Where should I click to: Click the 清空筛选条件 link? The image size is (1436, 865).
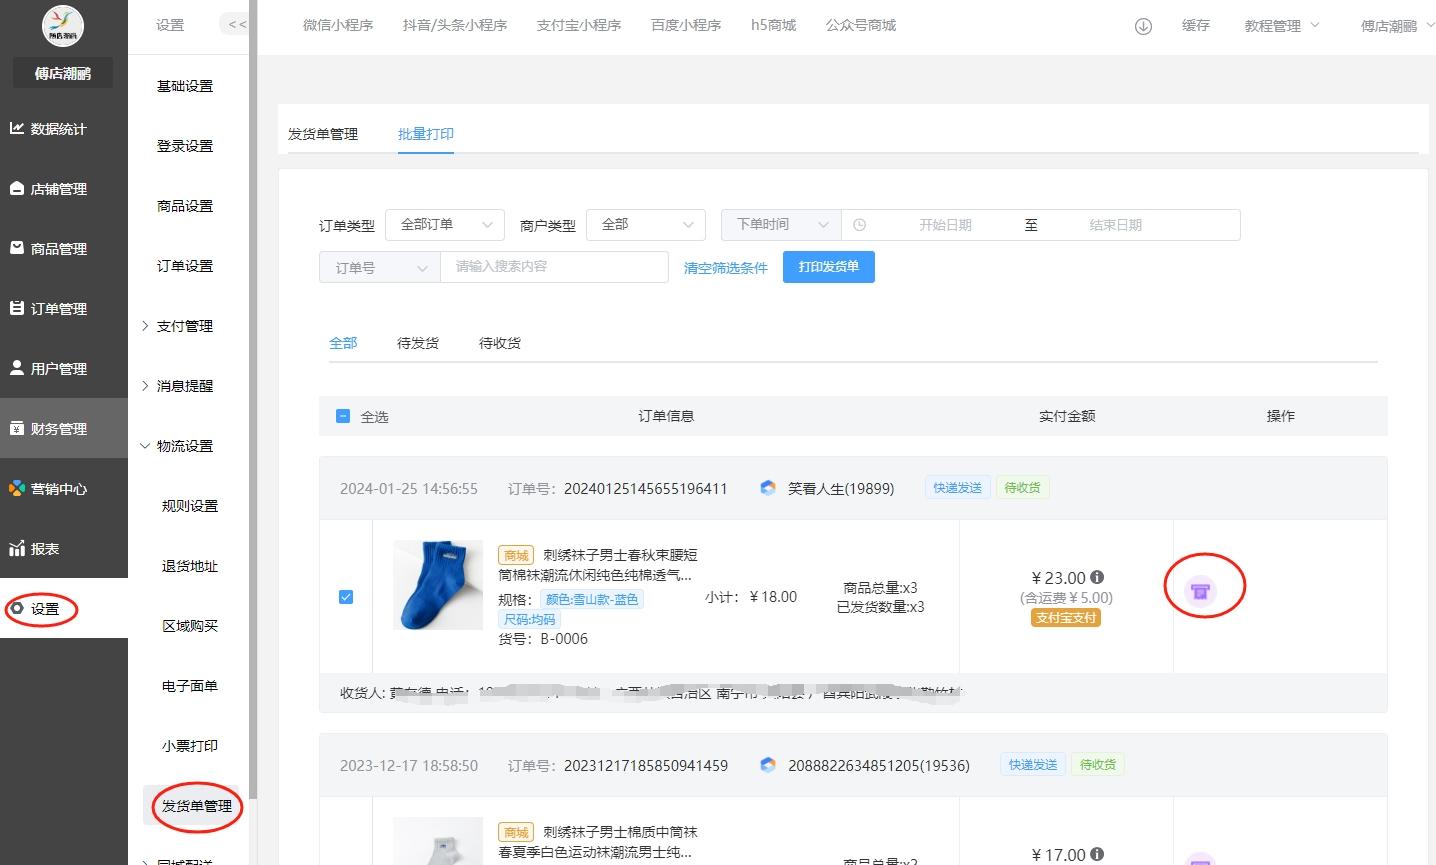click(725, 267)
